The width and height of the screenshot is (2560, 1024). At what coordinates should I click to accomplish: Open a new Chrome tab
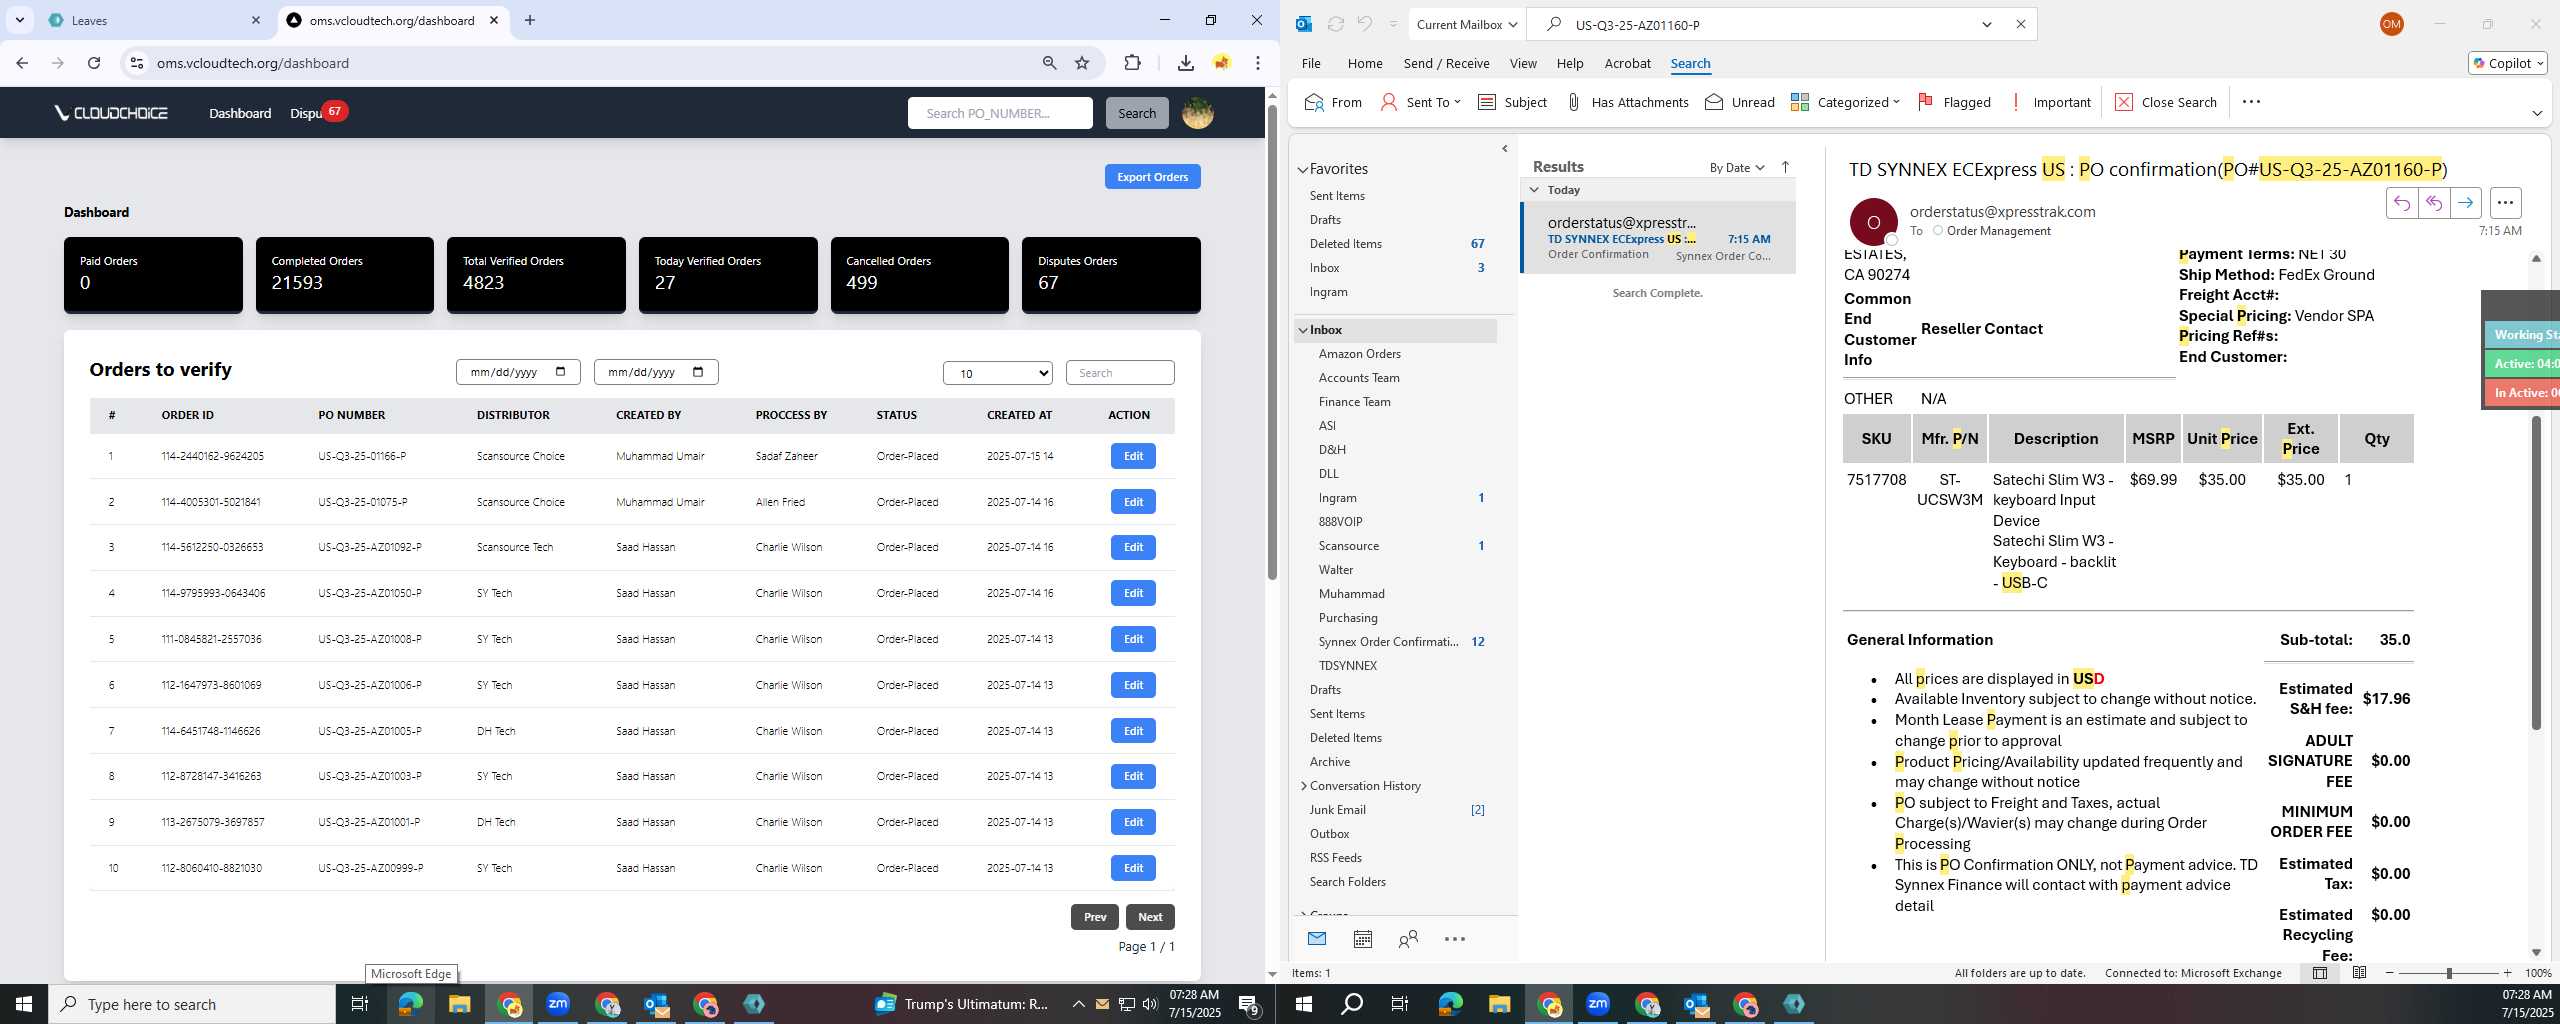click(530, 20)
